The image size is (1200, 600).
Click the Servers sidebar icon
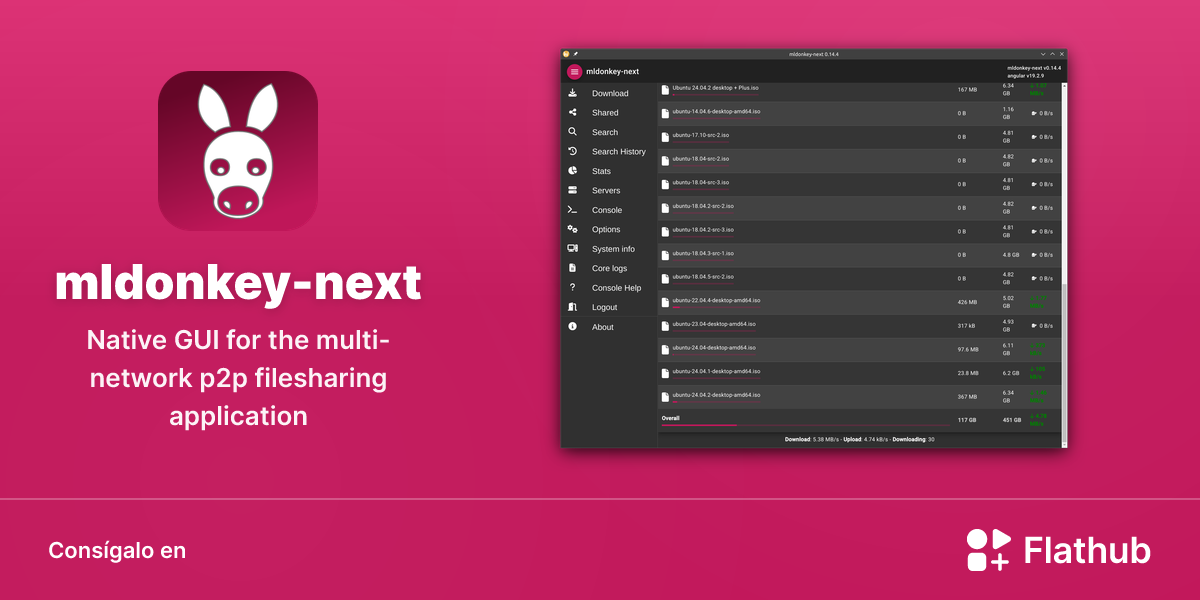[572, 190]
